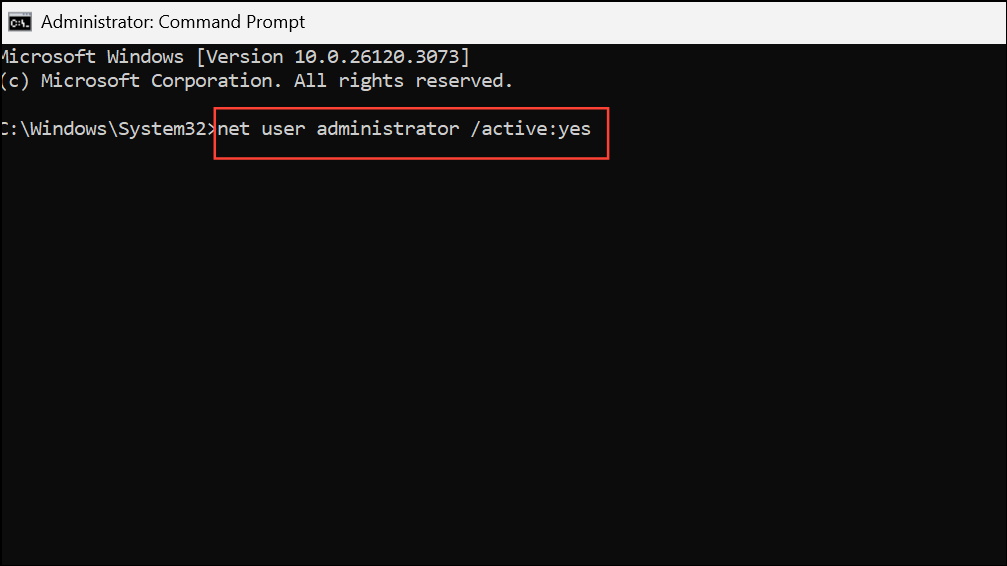Click the "net" command word
This screenshot has height=566, width=1007.
pyautogui.click(x=234, y=129)
